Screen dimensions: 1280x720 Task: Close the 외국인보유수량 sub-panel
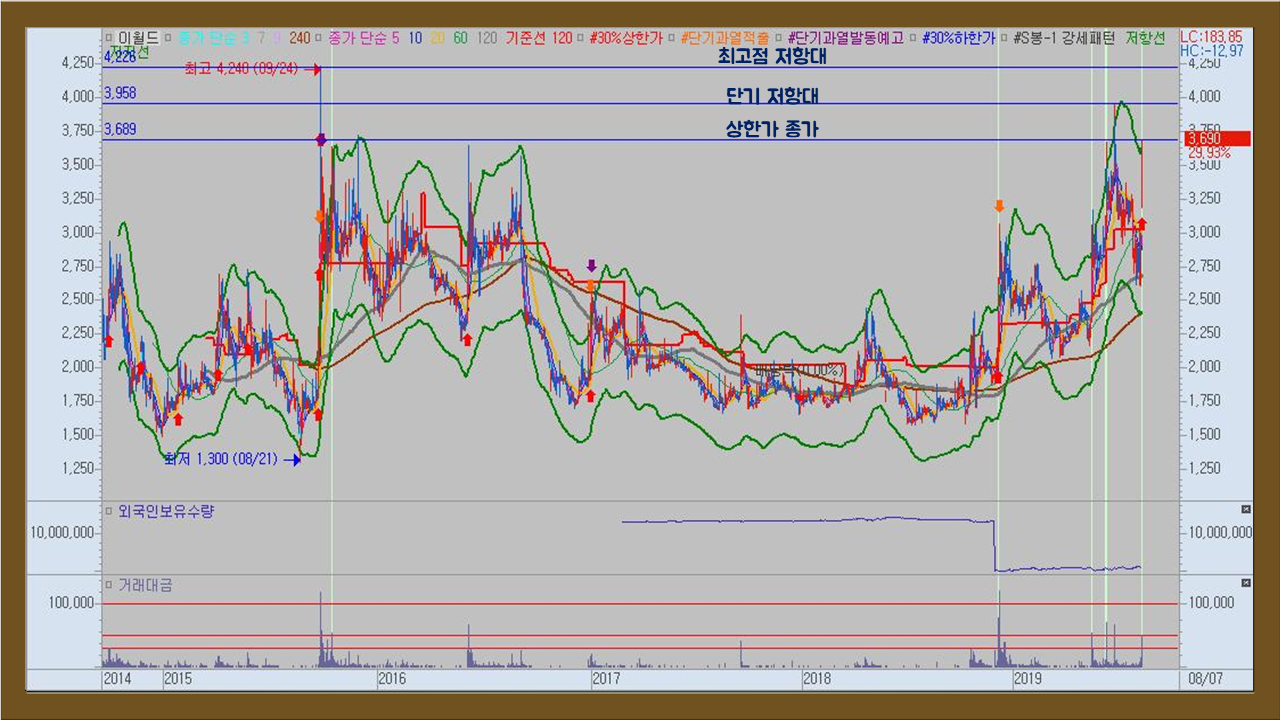[x=1245, y=509]
